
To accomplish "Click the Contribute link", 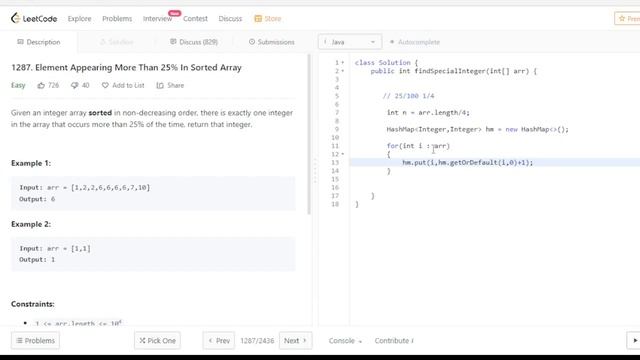I will [x=394, y=340].
